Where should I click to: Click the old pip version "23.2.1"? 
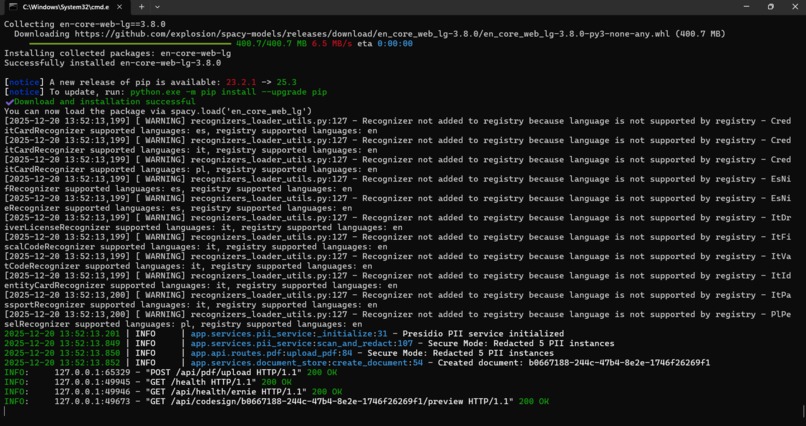coord(243,82)
